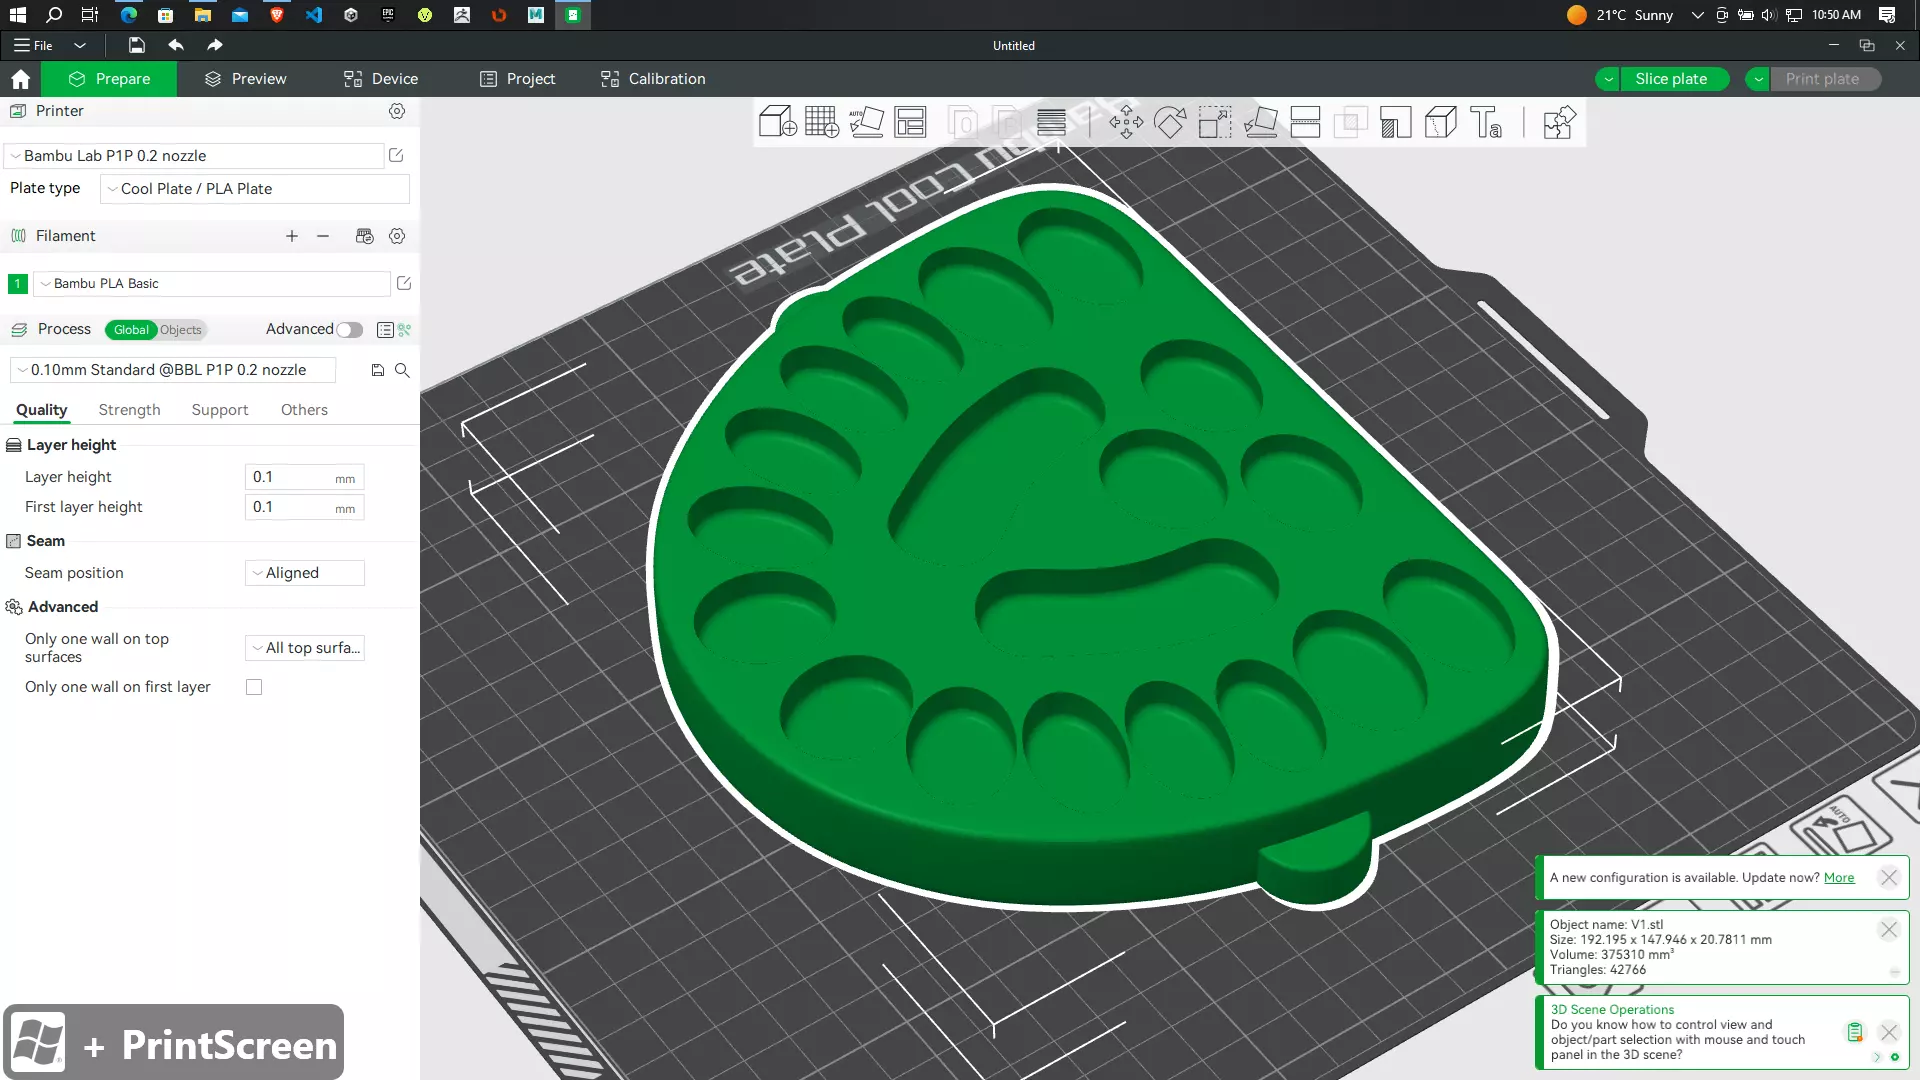
Task: Click the Add object cube icon
Action: click(x=777, y=122)
